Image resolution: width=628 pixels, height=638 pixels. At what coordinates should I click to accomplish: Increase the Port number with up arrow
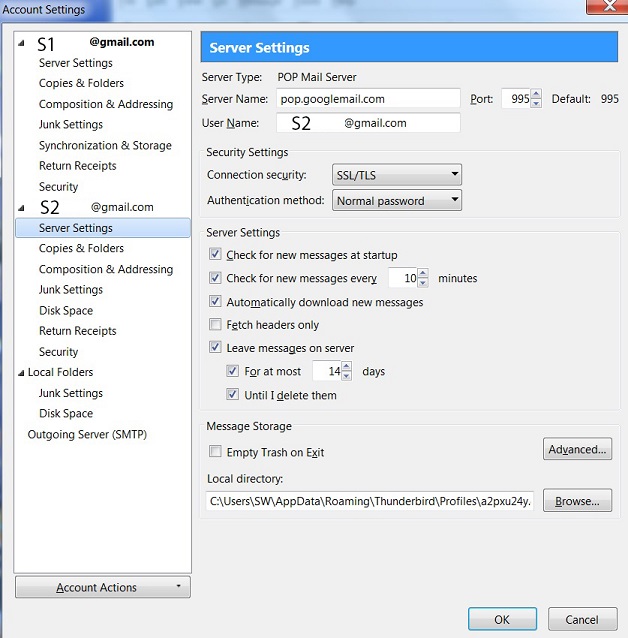pyautogui.click(x=536, y=94)
